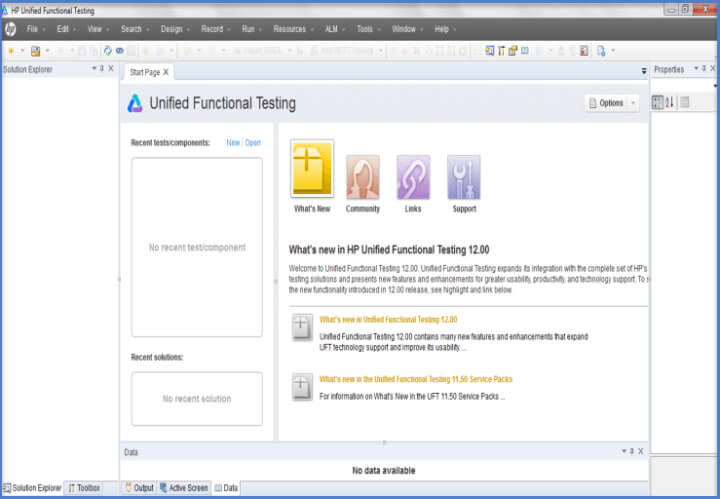
Task: Click the Property Pages icon in Properties
Action: coord(685,102)
